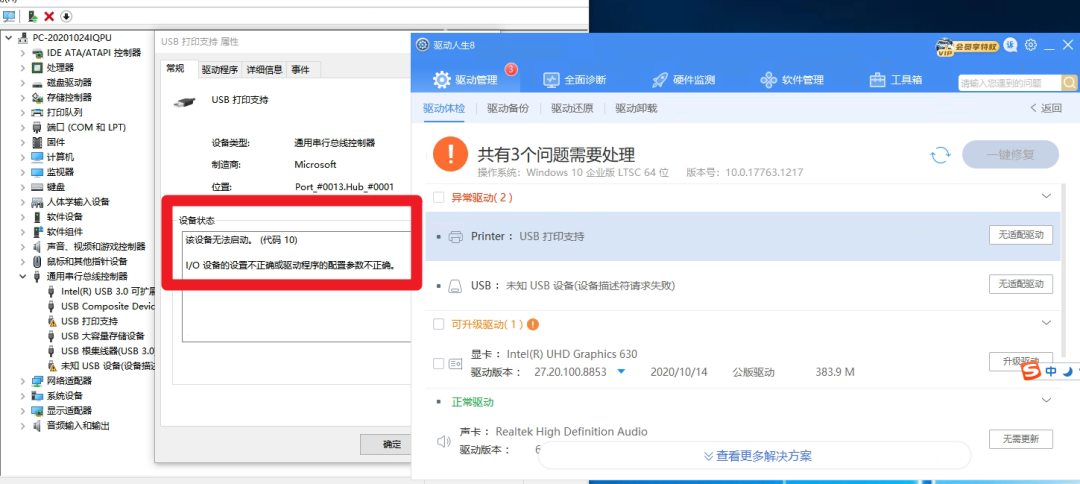Select the 驱动还原 sub-tab

572,108
